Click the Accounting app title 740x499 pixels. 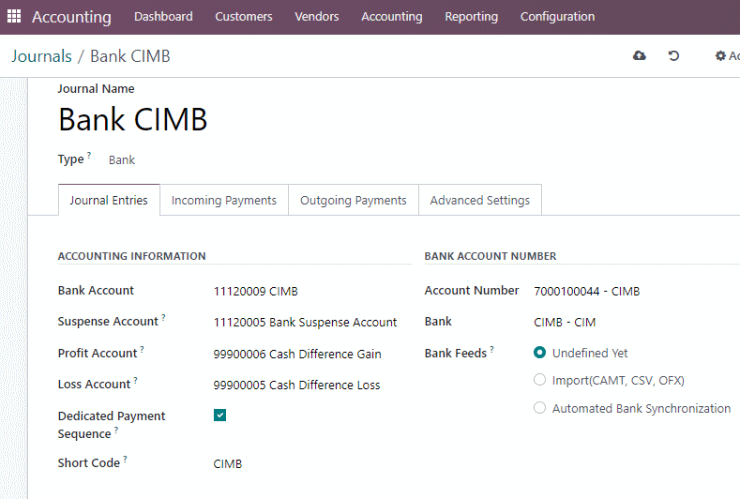coord(71,17)
